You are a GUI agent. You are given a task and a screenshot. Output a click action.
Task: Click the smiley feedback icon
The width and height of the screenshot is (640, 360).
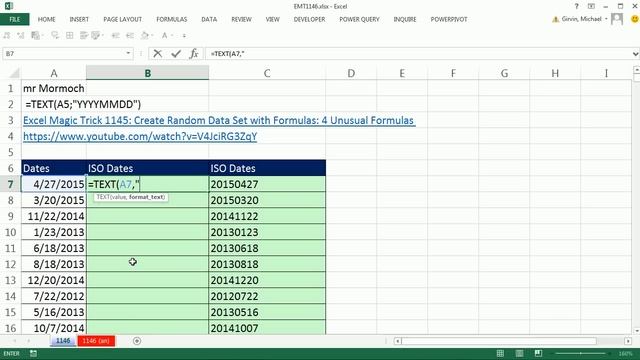tap(635, 19)
